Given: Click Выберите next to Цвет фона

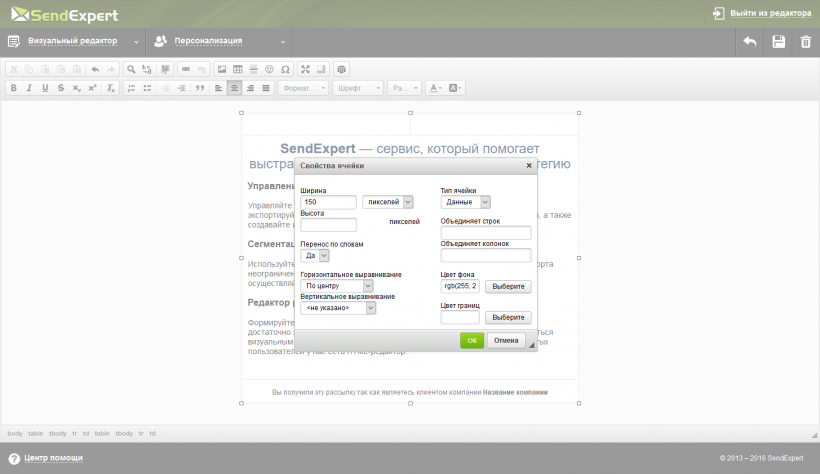Looking at the screenshot, I should click(508, 286).
